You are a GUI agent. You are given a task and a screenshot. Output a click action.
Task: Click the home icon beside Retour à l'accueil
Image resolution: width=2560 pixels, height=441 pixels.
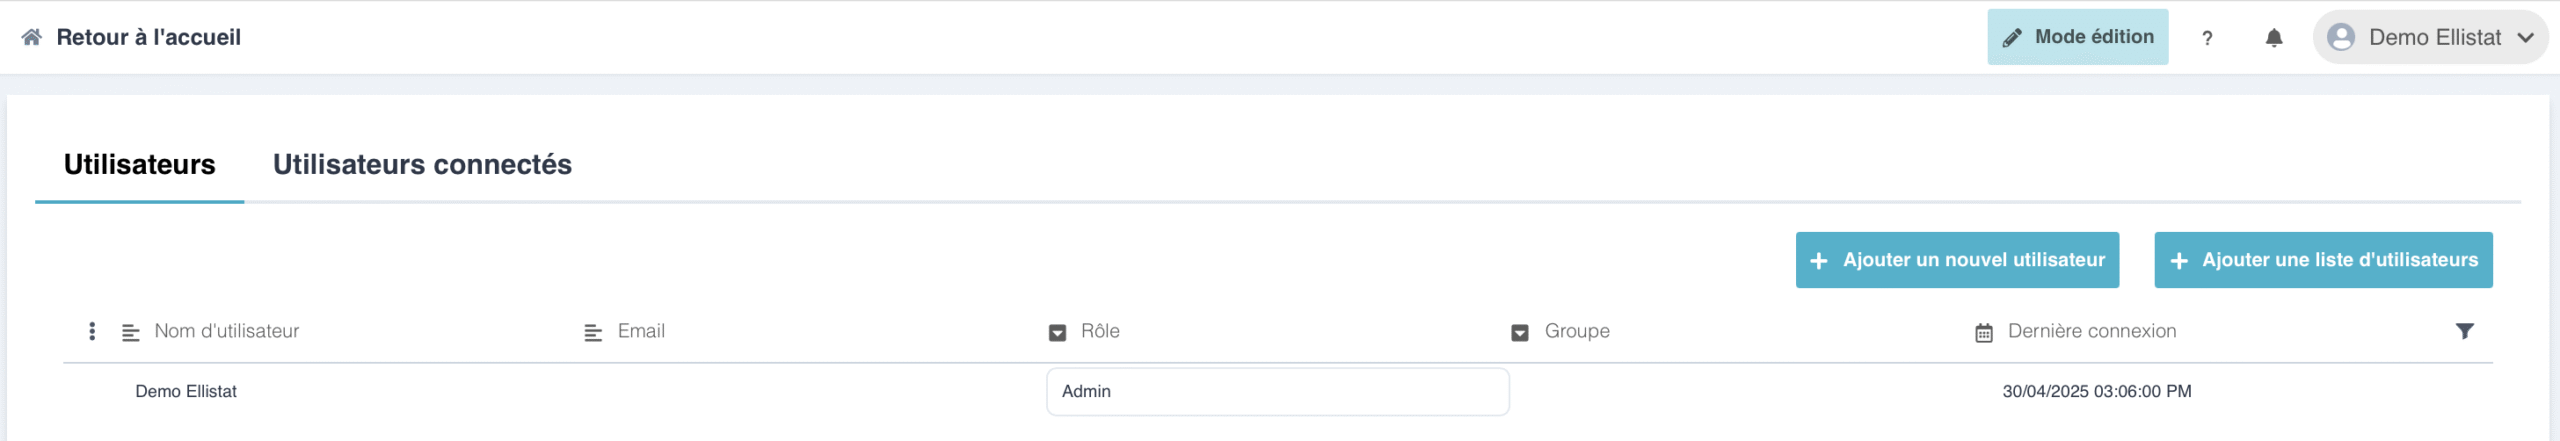coord(32,37)
